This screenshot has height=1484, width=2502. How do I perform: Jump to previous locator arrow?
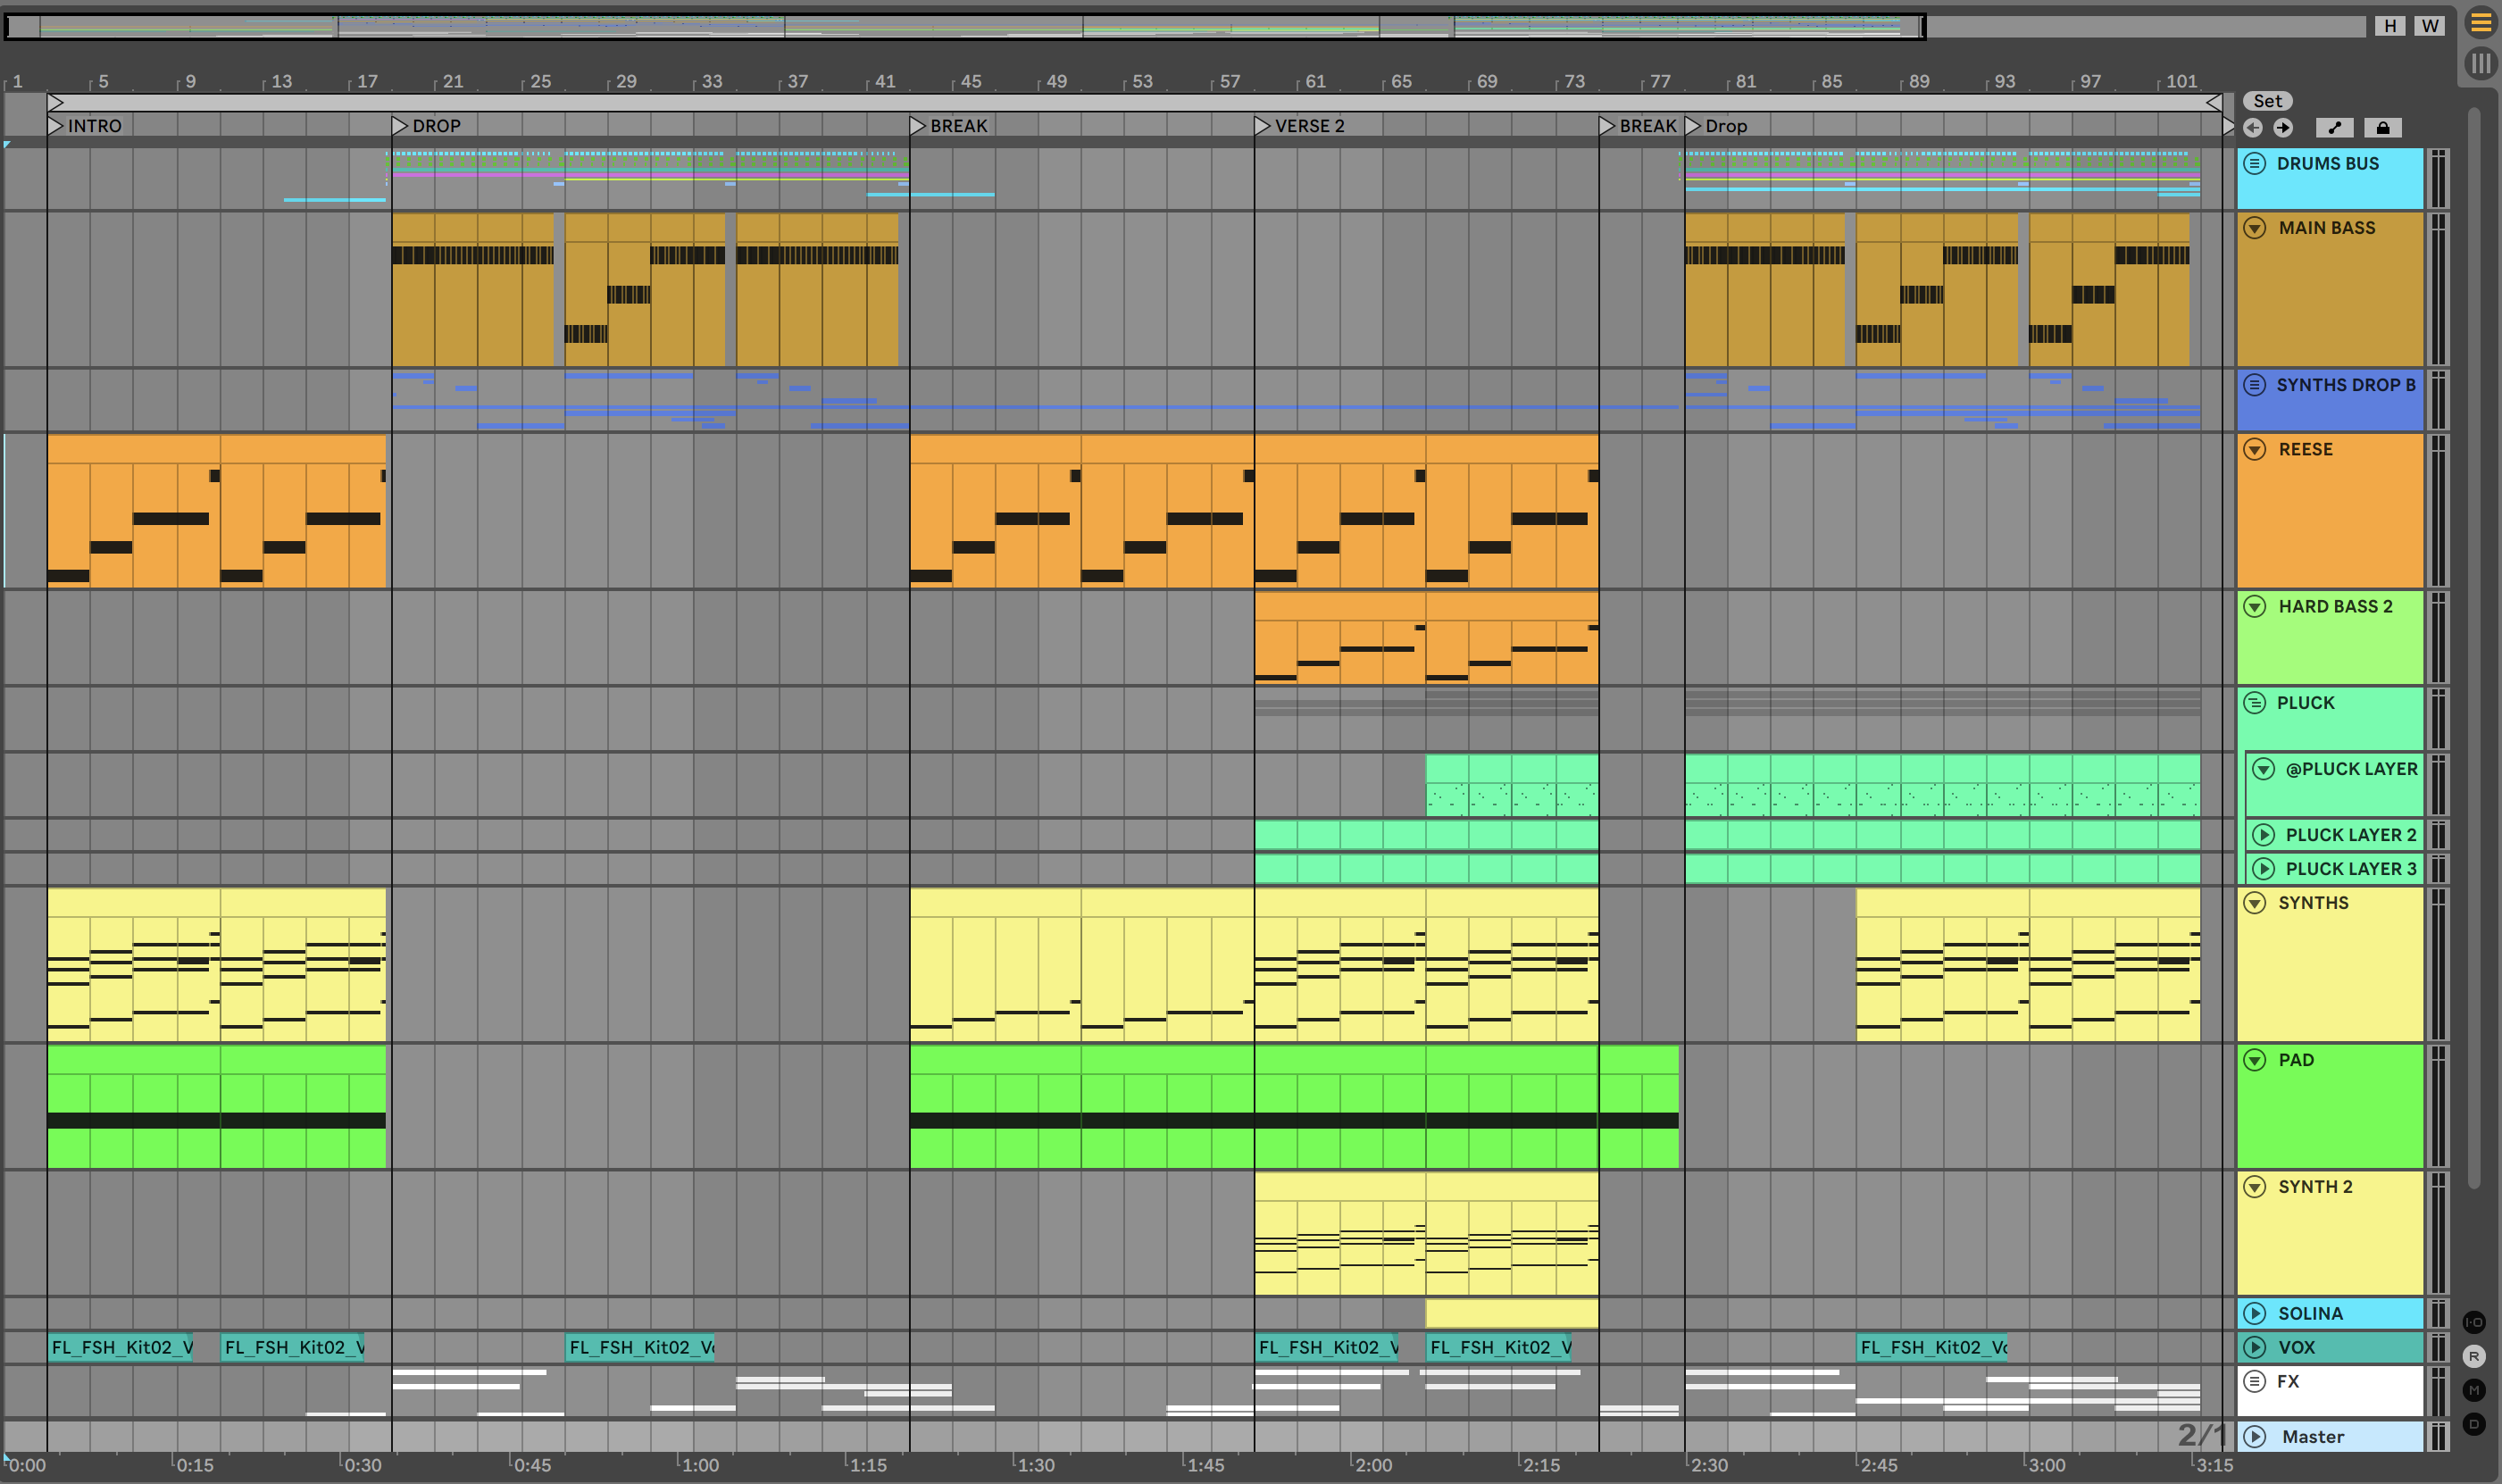coord(2253,128)
